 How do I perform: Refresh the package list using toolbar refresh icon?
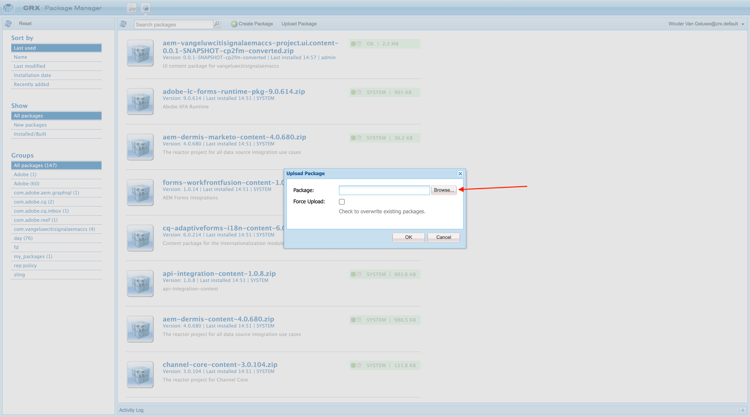pyautogui.click(x=123, y=24)
